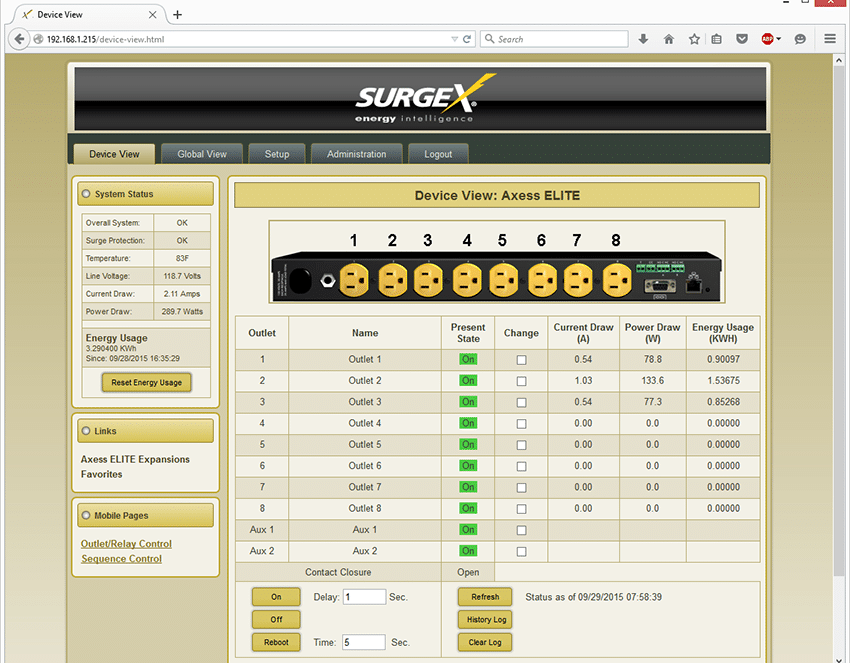Viewport: 850px width, 663px height.
Task: Refresh the device status
Action: pos(485,597)
